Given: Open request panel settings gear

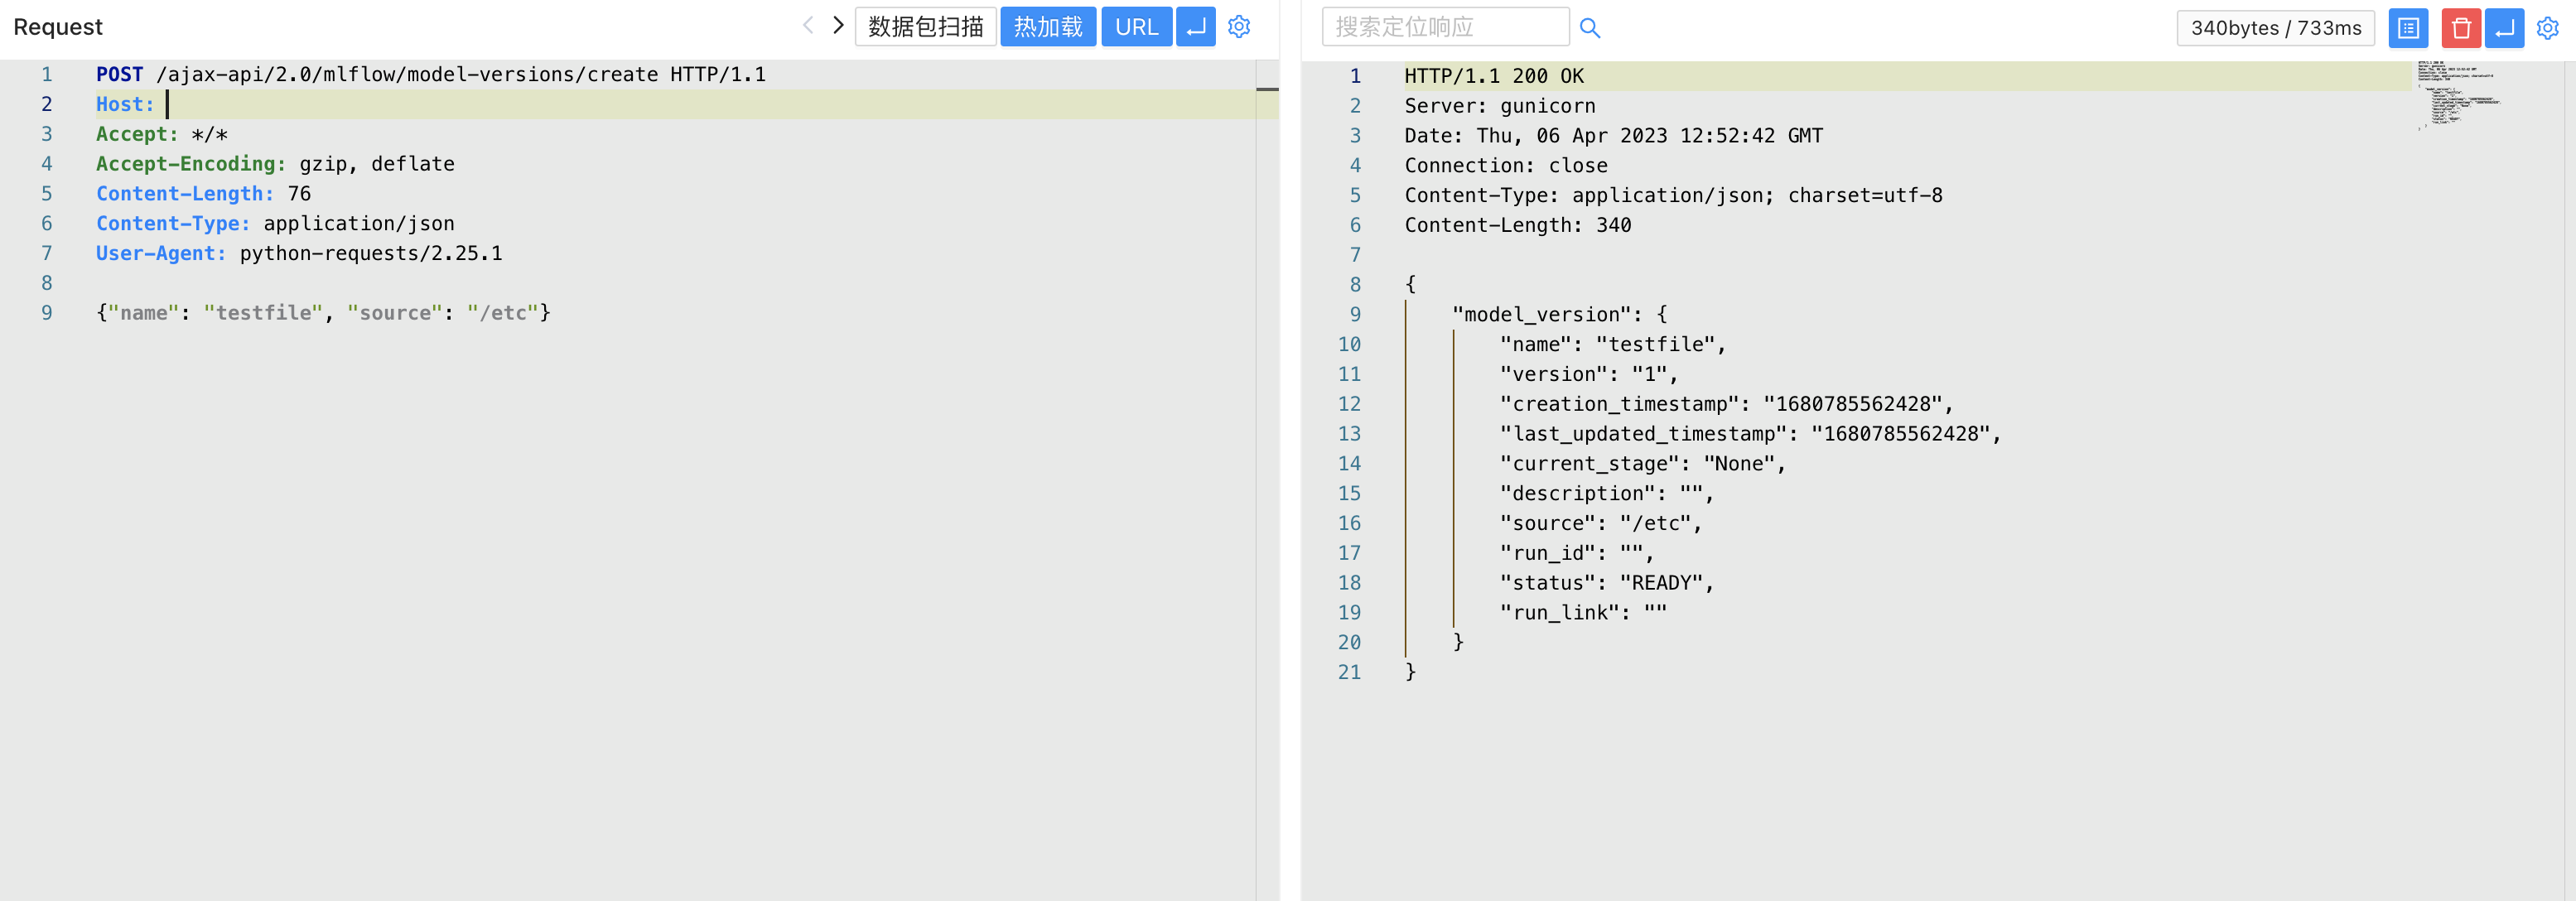Looking at the screenshot, I should 1239,27.
